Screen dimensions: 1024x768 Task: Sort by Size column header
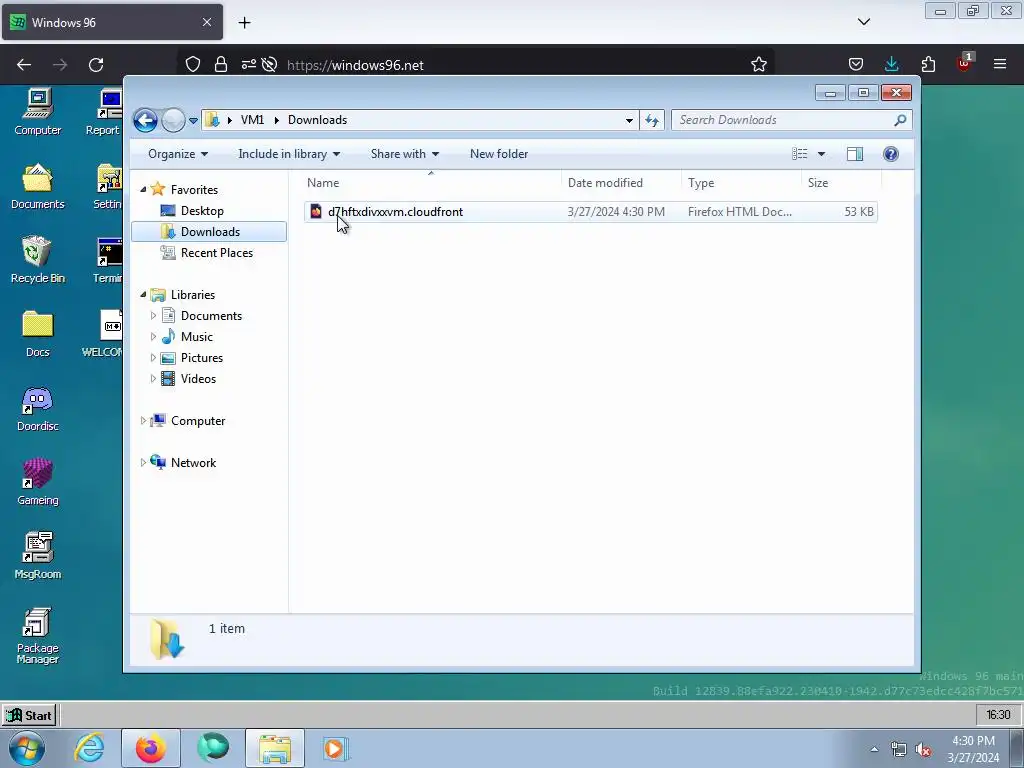point(841,183)
